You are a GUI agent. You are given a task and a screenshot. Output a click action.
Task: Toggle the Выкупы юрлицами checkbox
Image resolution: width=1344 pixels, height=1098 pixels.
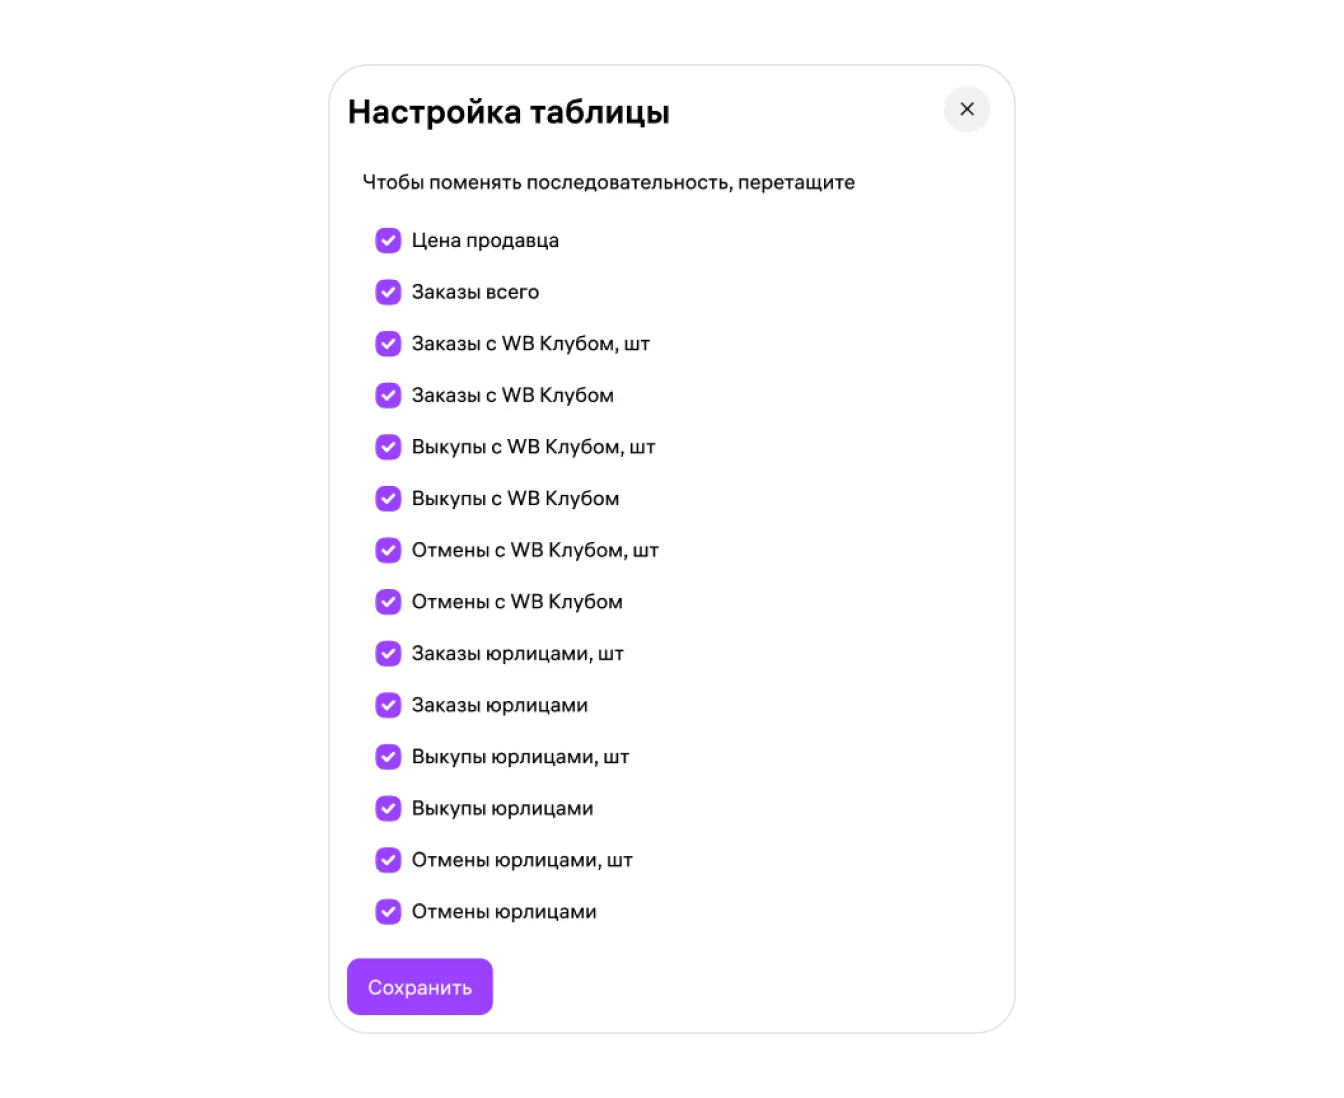pyautogui.click(x=388, y=808)
